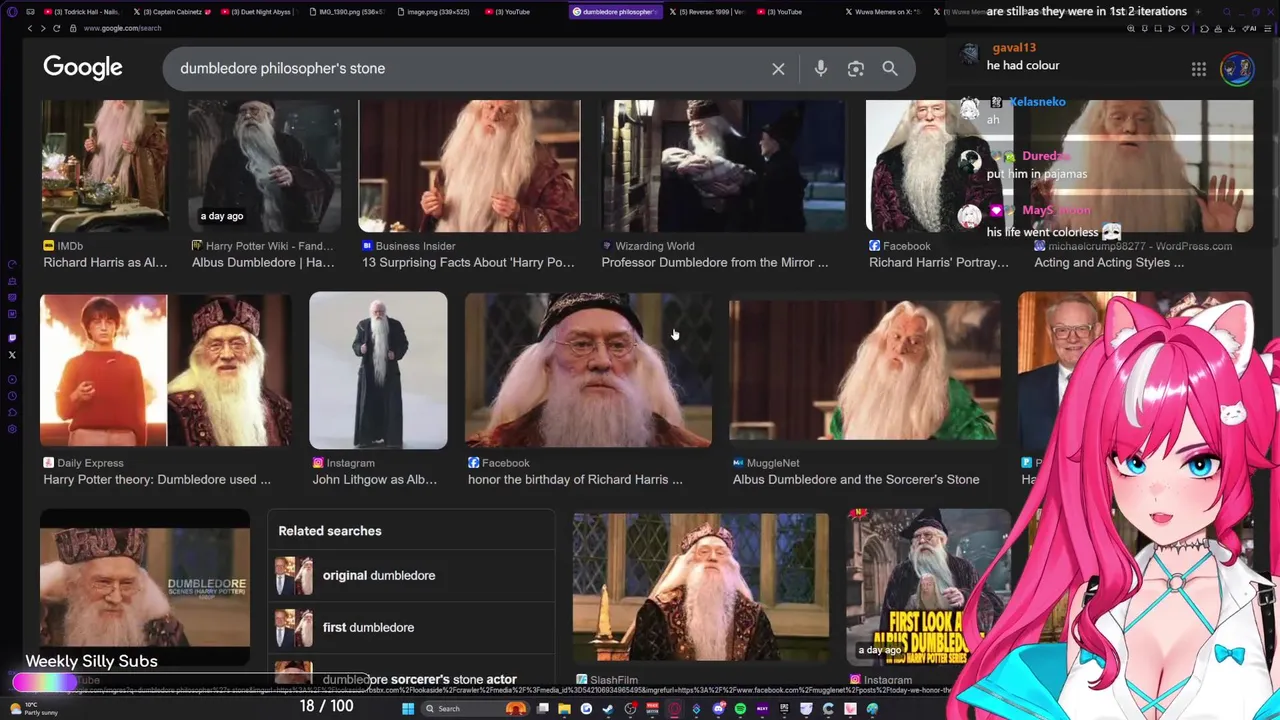Switch to the Reverse: 1999 X tab
Screen dimensions: 1280x720
tap(706, 11)
